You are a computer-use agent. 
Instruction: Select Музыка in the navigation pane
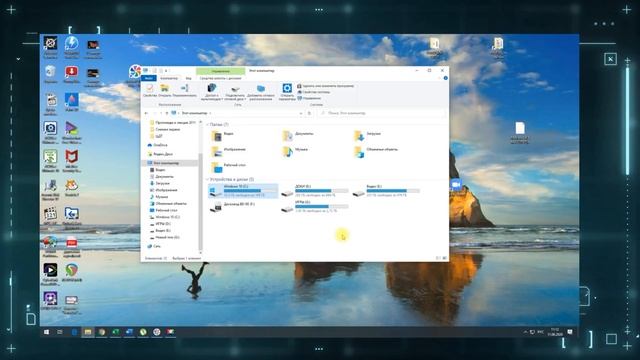[x=159, y=197]
